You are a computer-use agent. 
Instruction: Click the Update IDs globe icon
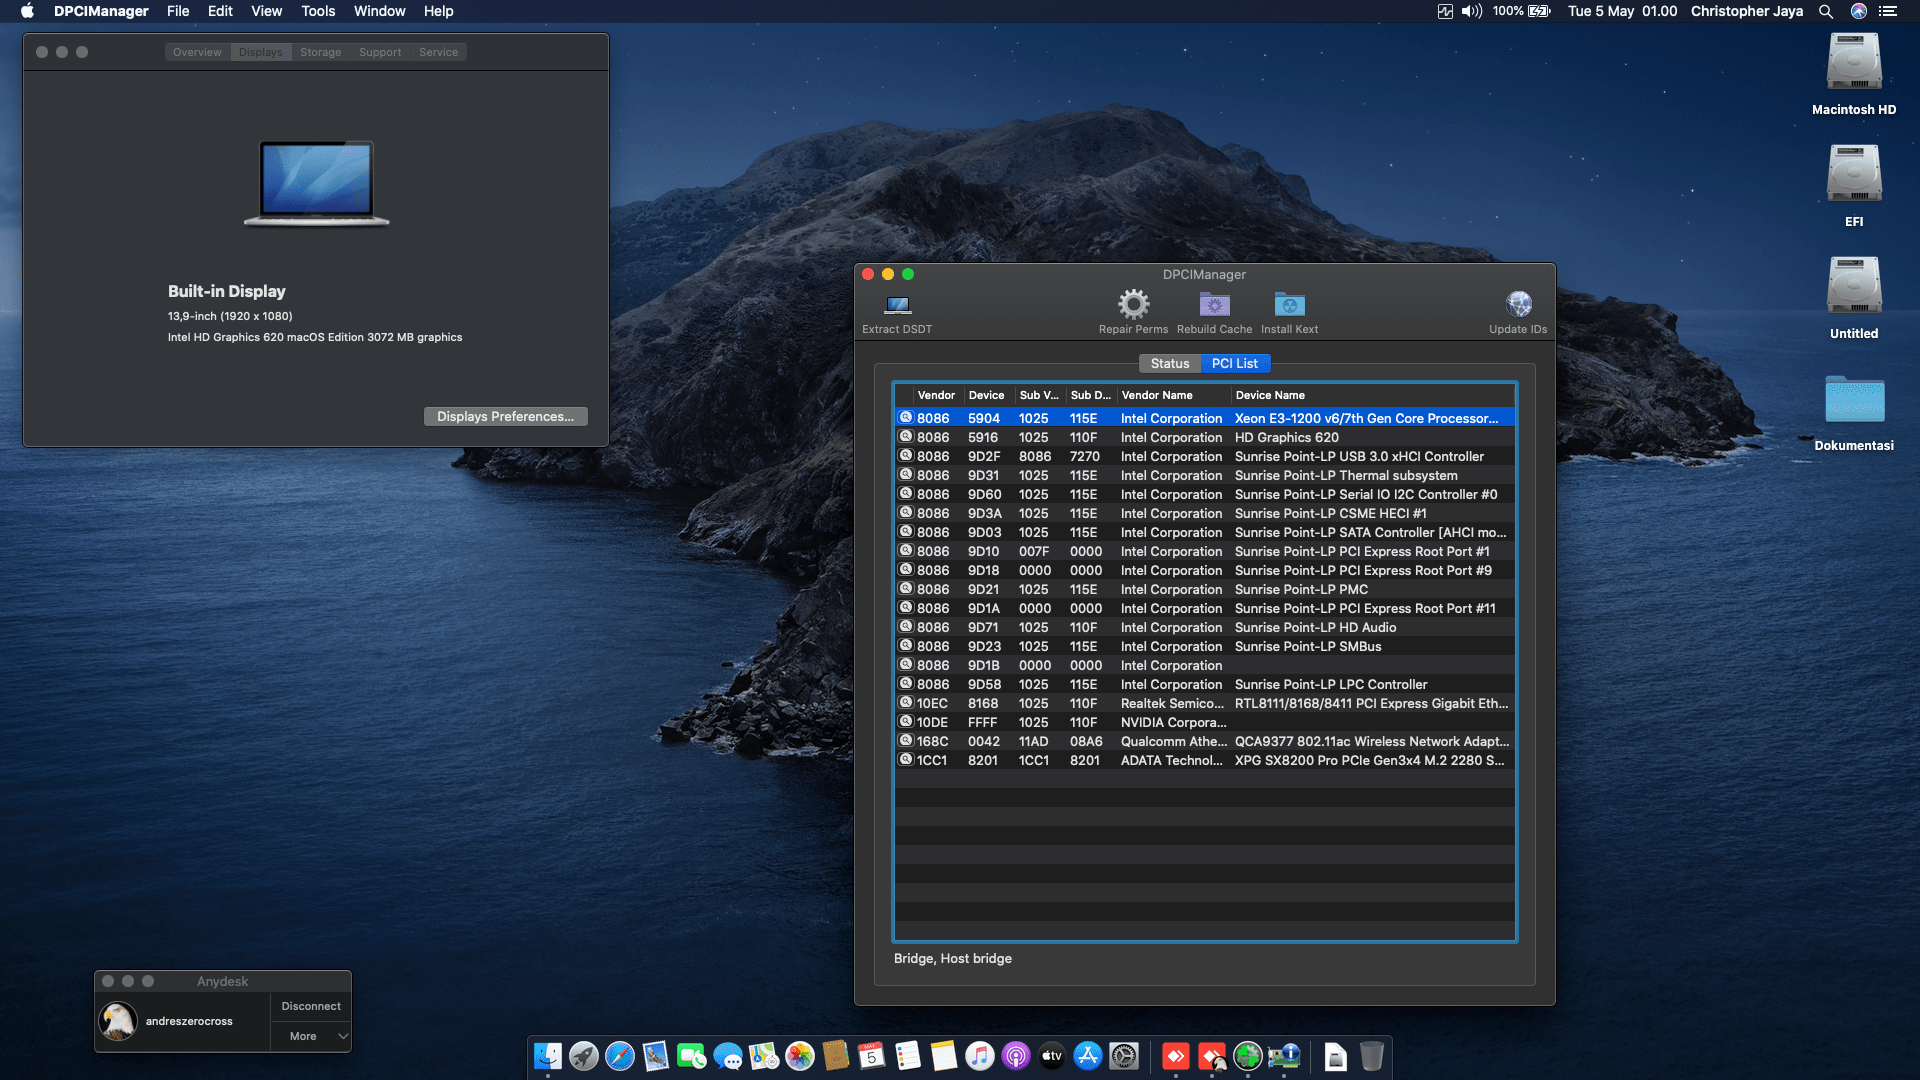point(1518,304)
